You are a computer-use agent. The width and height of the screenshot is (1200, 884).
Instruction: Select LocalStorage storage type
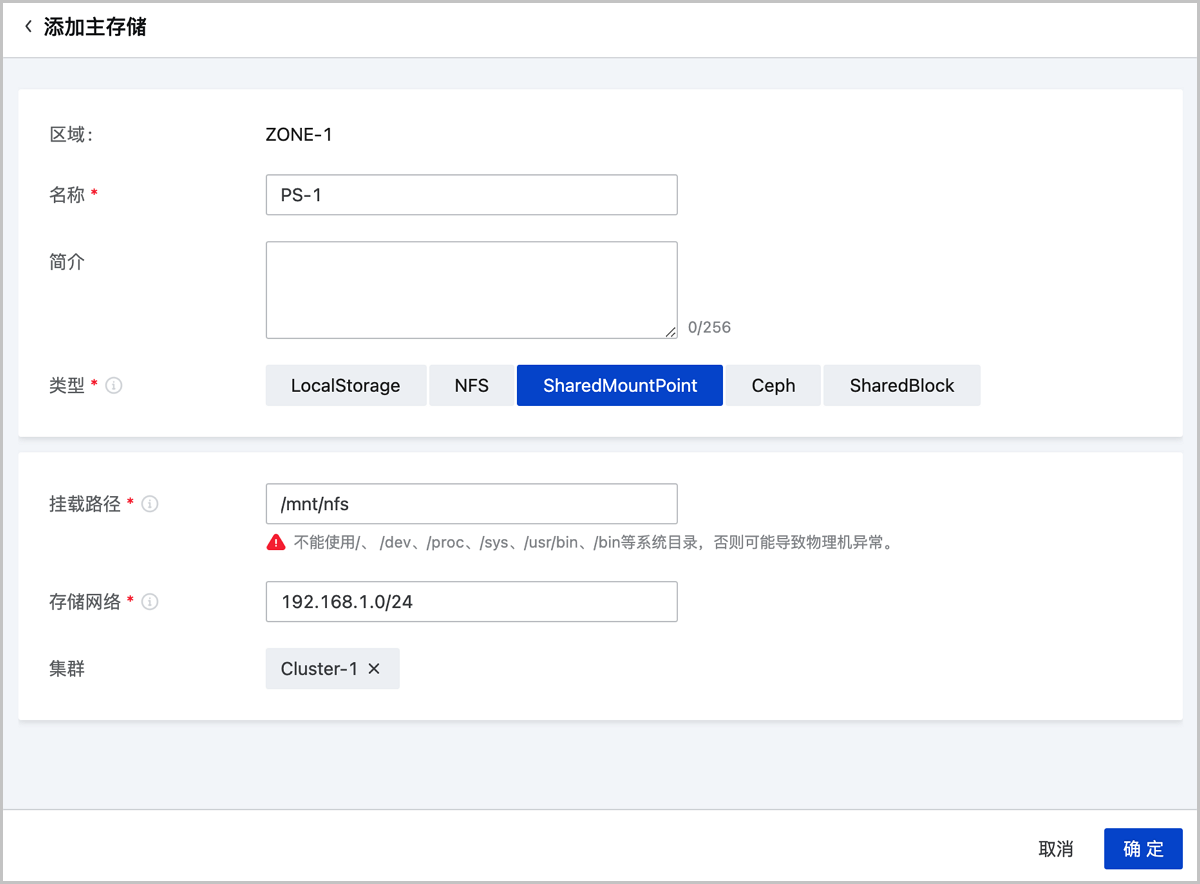[x=345, y=386]
